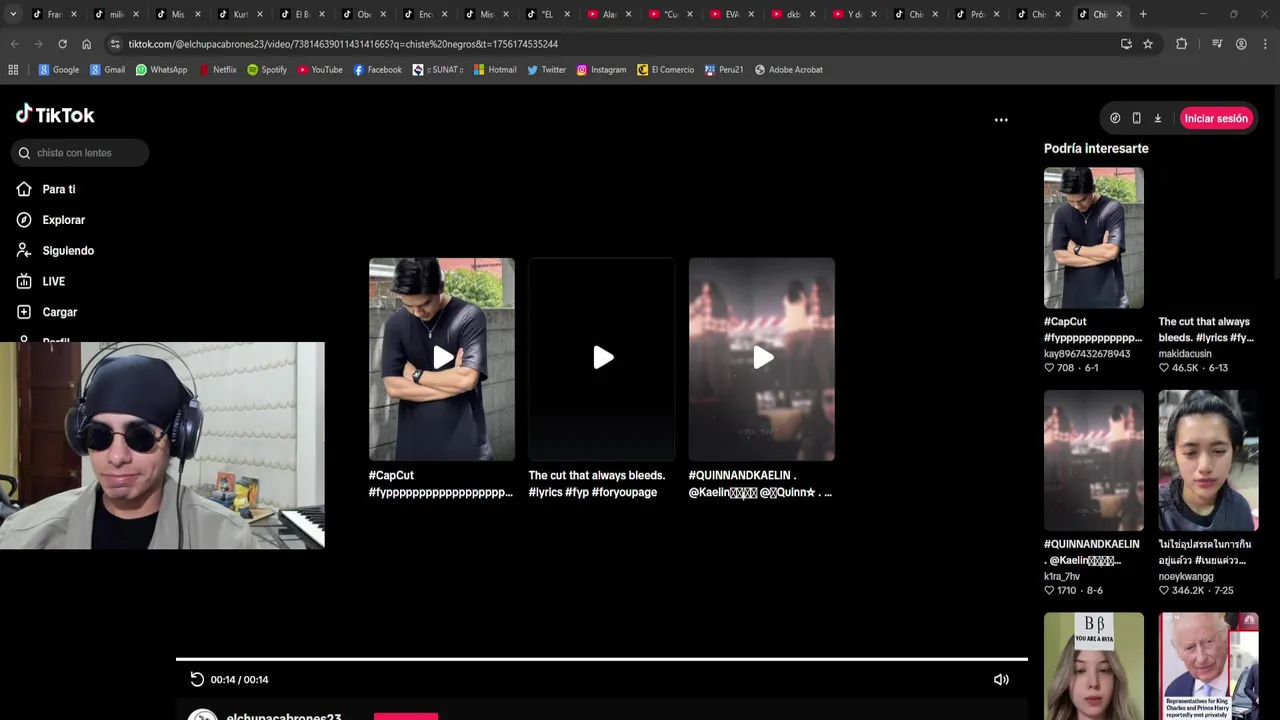Reload the page

[62, 44]
